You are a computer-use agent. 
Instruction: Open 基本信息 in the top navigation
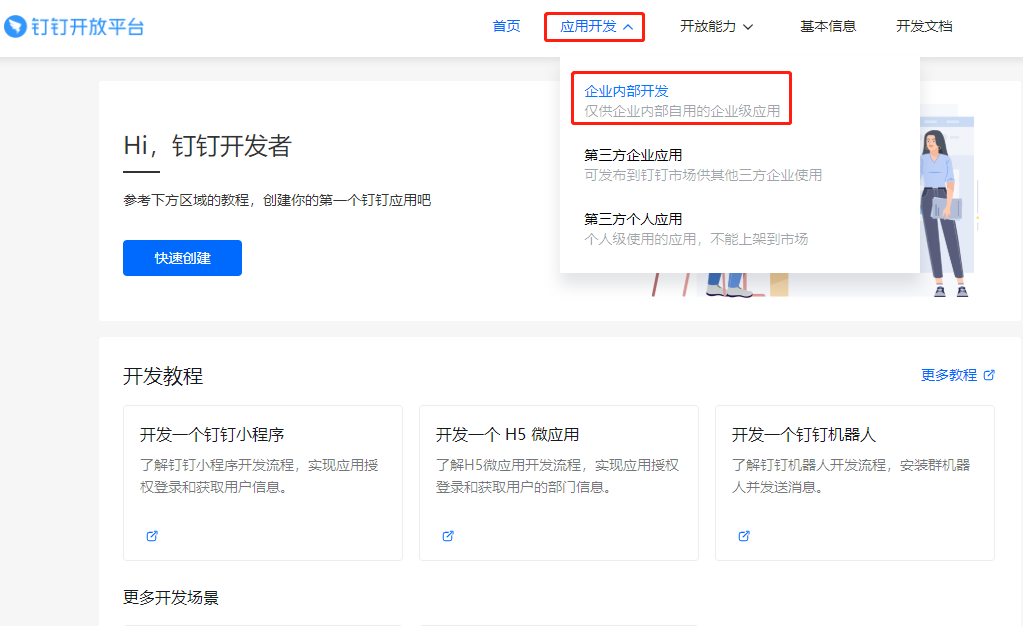(x=828, y=27)
